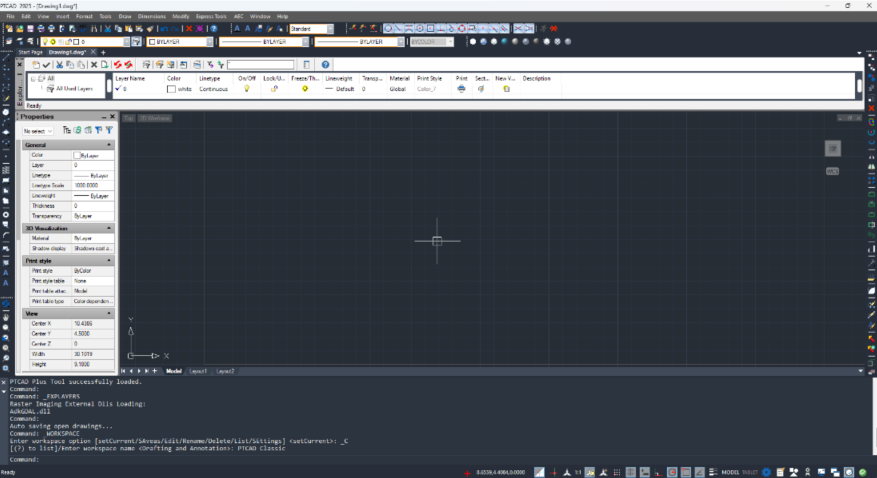Click the teal sphere visual style icon
Screen dimensions: 877x478
(504, 41)
